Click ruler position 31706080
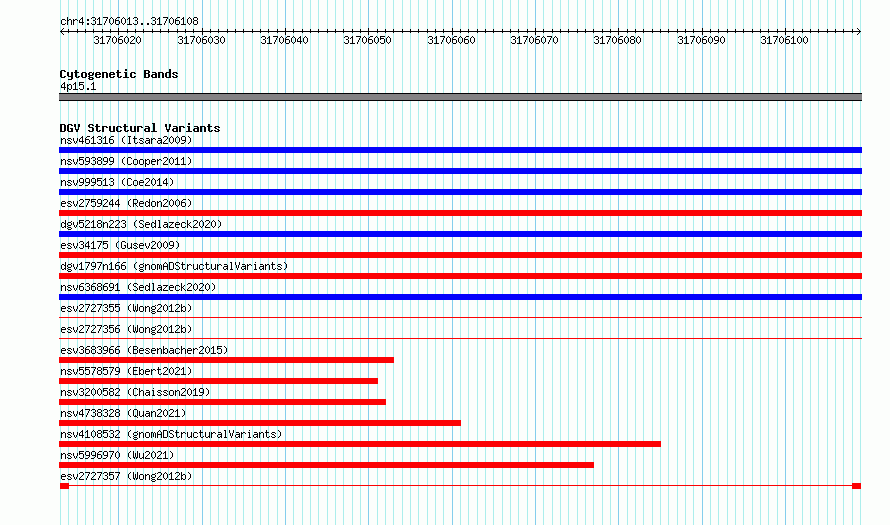Viewport: 890px width, 525px height. [x=618, y=40]
